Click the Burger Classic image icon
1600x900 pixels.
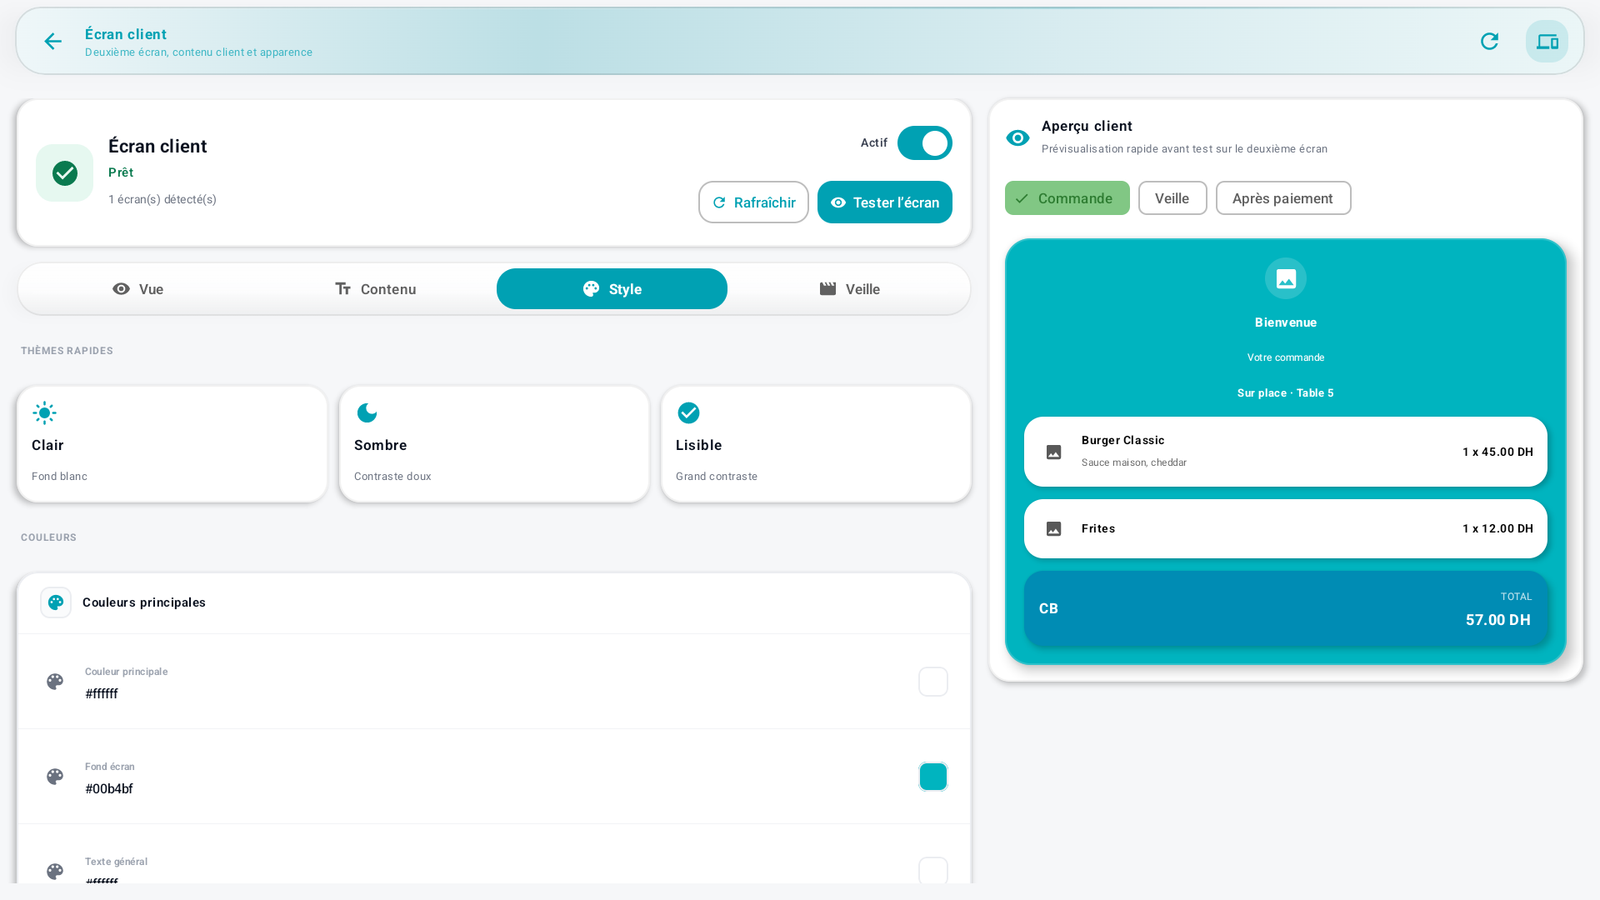1054,452
